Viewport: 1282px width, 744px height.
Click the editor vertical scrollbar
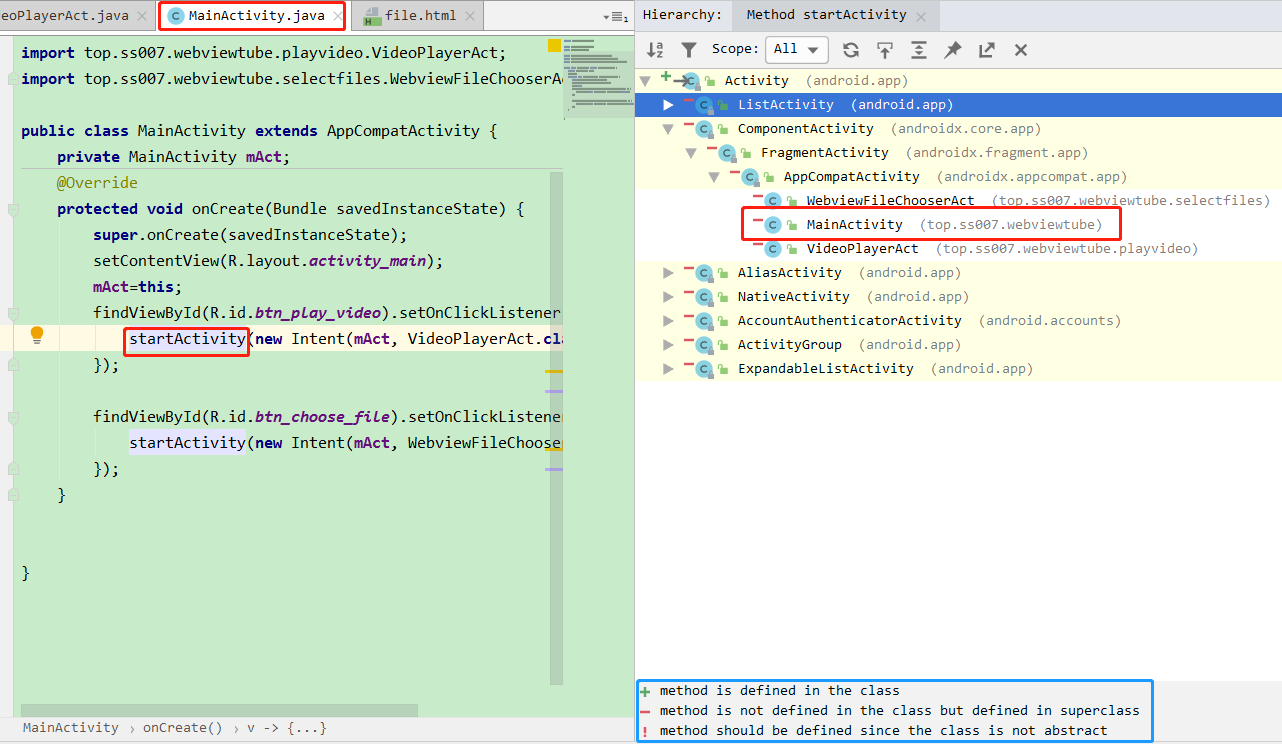click(x=556, y=428)
